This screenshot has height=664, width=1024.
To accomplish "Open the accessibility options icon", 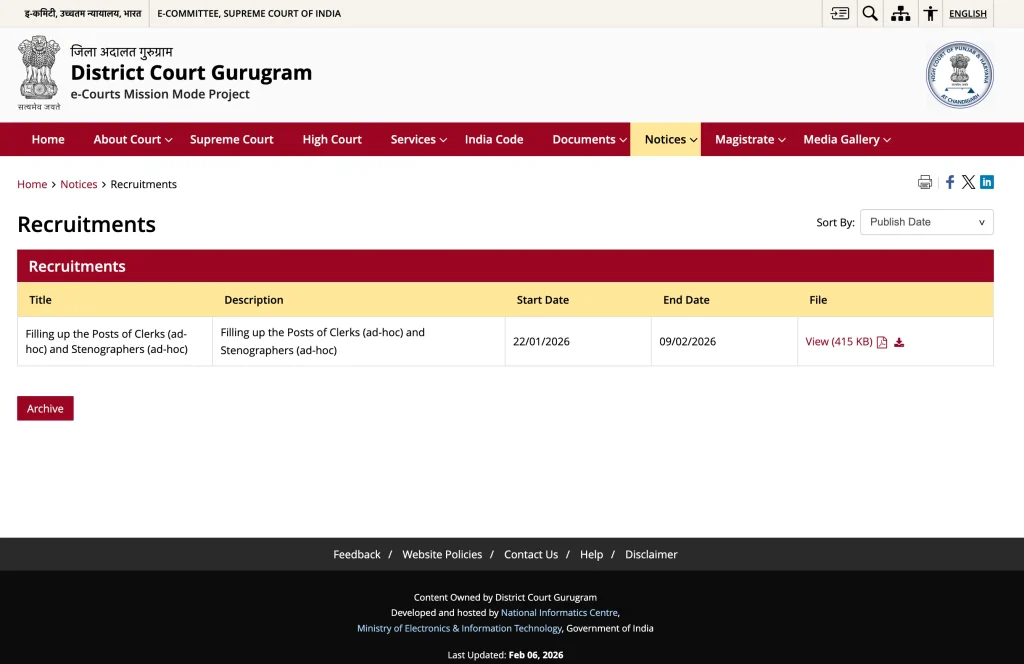I will click(x=930, y=13).
